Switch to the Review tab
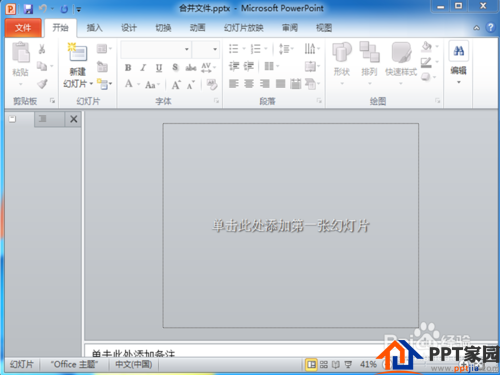This screenshot has width=500, height=375. [x=290, y=28]
